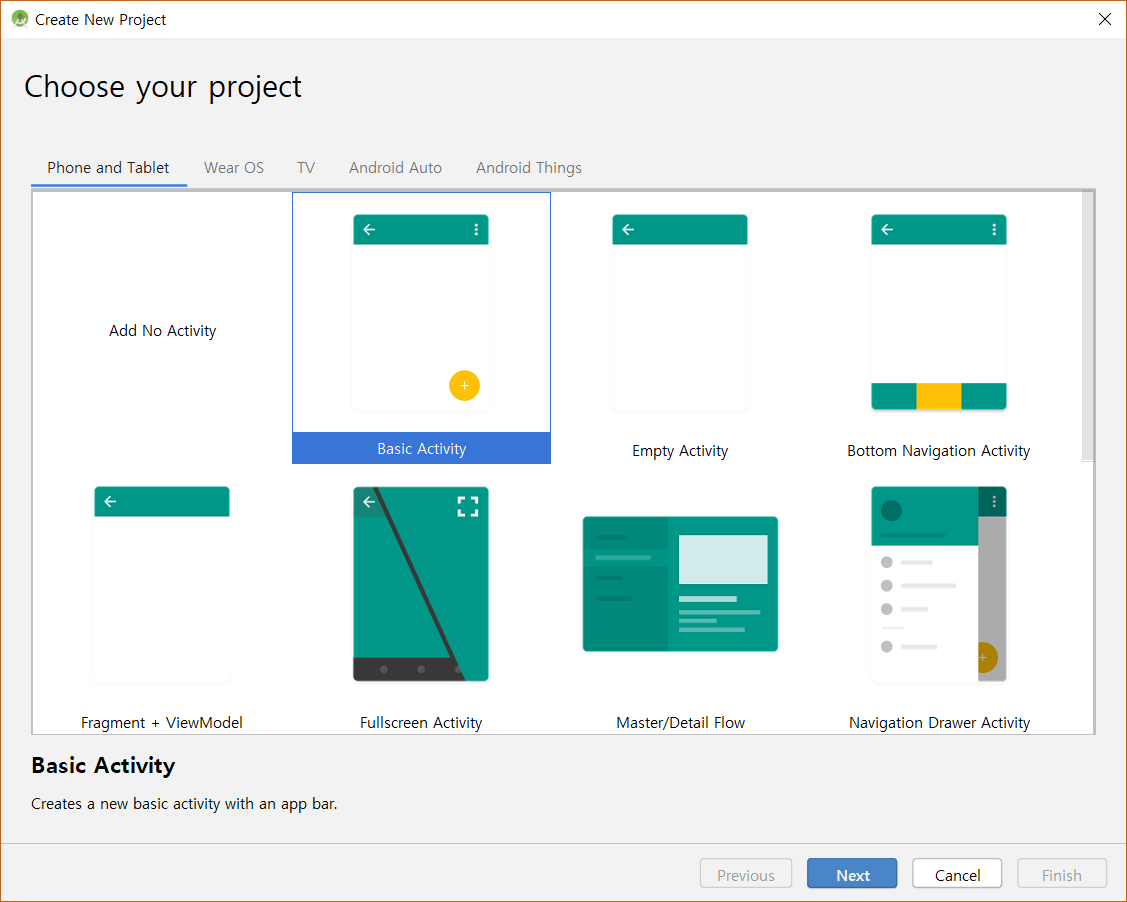Click the template list vertical scrollbar thumb
This screenshot has width=1127, height=902.
point(1088,326)
